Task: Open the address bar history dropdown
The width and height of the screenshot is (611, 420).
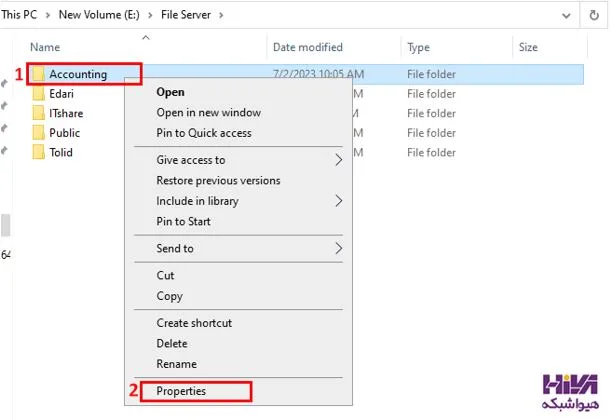Action: click(x=566, y=16)
